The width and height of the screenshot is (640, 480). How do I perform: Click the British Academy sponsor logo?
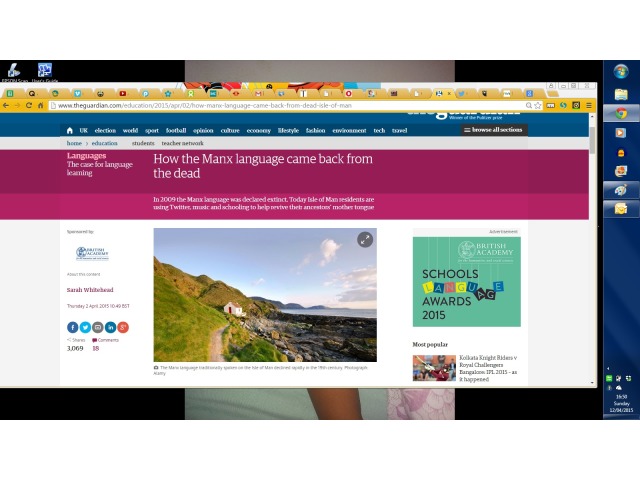[x=92, y=253]
